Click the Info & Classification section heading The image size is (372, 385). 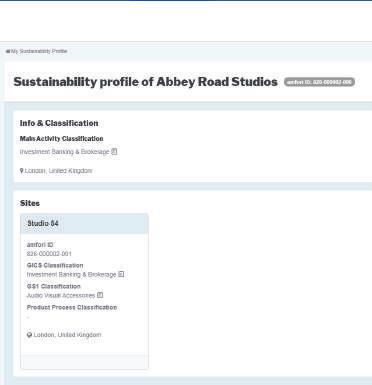click(x=59, y=123)
